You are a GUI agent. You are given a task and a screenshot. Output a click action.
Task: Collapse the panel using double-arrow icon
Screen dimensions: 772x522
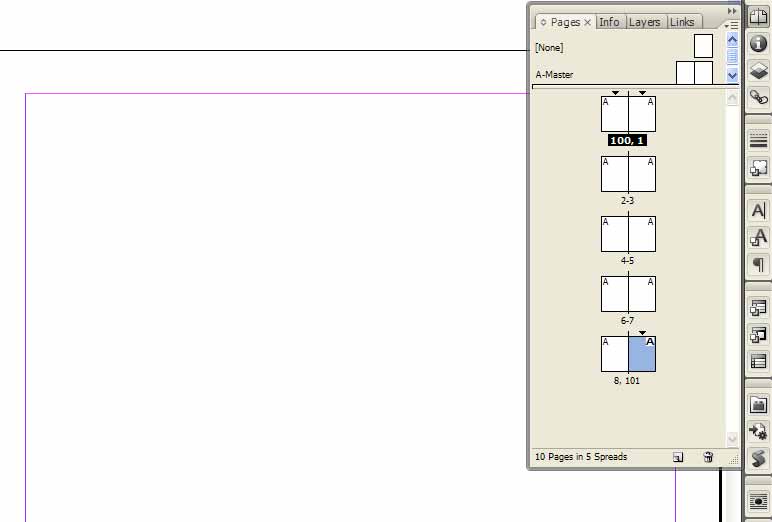coord(732,11)
